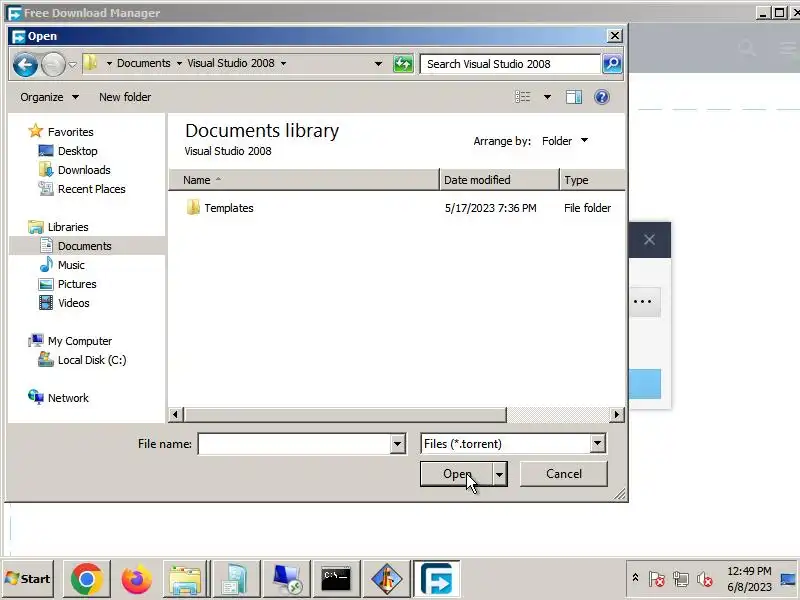The width and height of the screenshot is (800, 600).
Task: Click the Forward navigation arrow button
Action: pyautogui.click(x=53, y=65)
